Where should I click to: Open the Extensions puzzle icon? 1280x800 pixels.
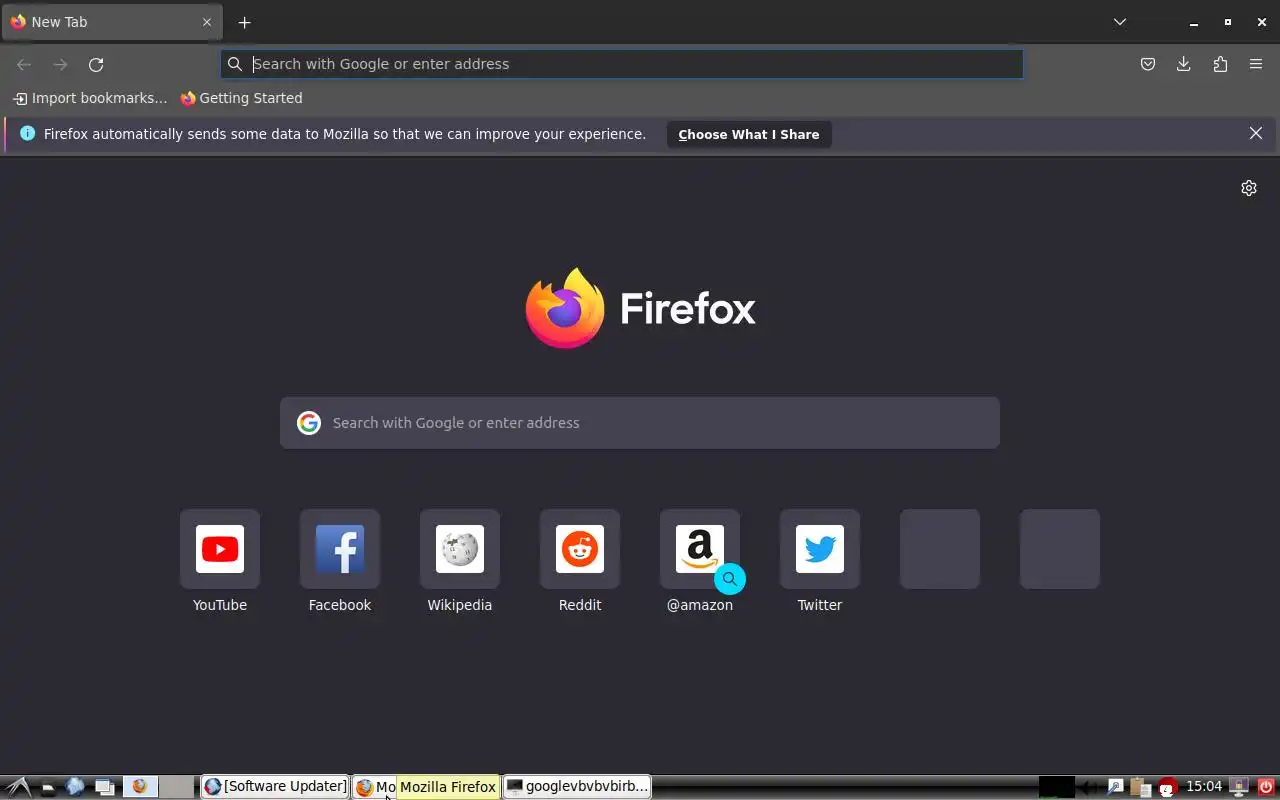[x=1220, y=64]
